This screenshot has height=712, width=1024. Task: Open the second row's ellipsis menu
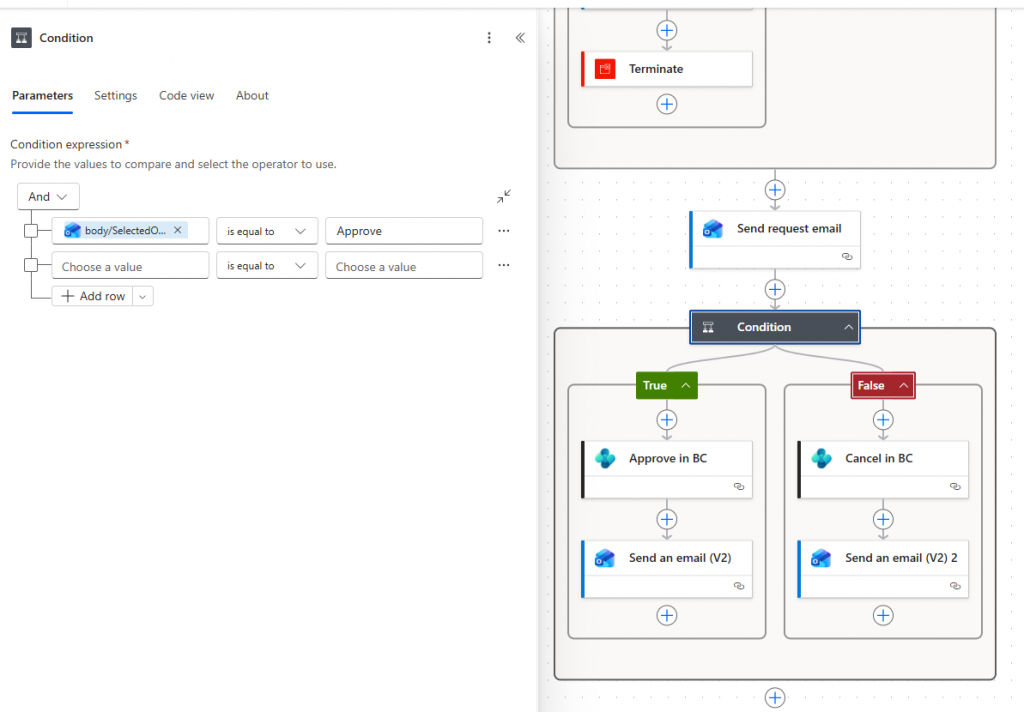(503, 266)
